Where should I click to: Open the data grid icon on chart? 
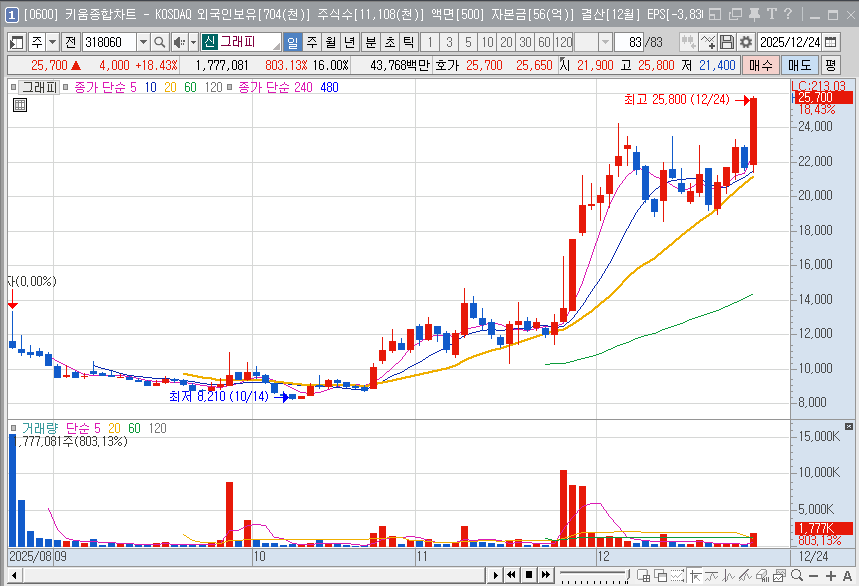(20, 105)
